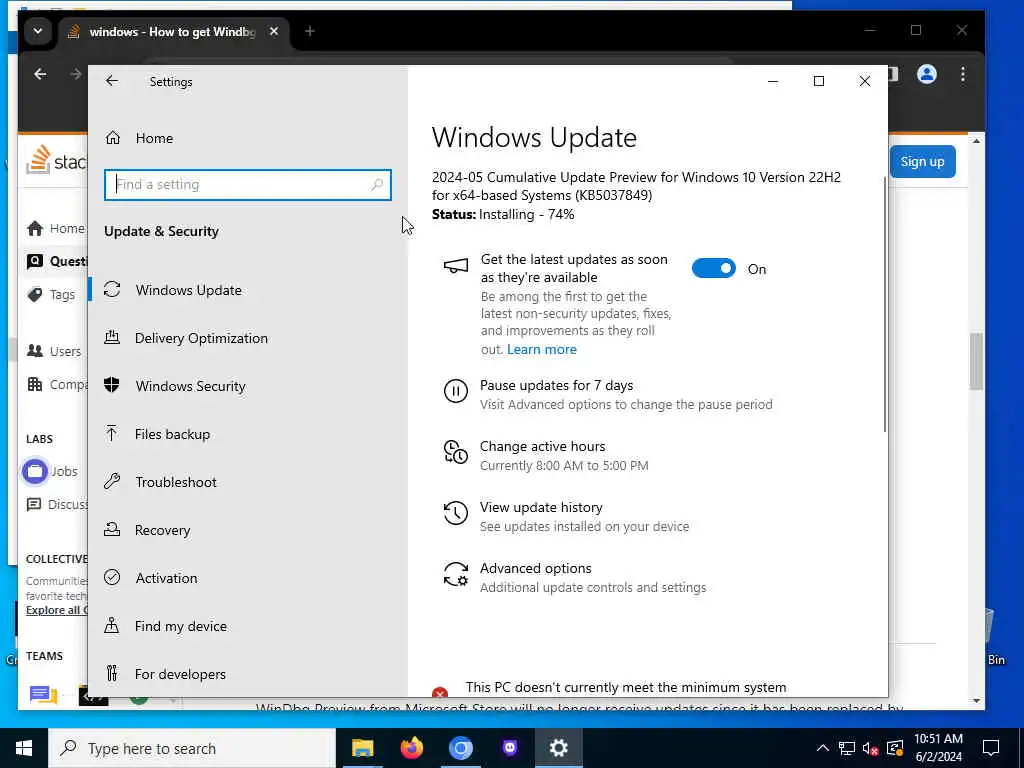Open the browser three-dot menu
The height and width of the screenshot is (768, 1024).
[963, 74]
